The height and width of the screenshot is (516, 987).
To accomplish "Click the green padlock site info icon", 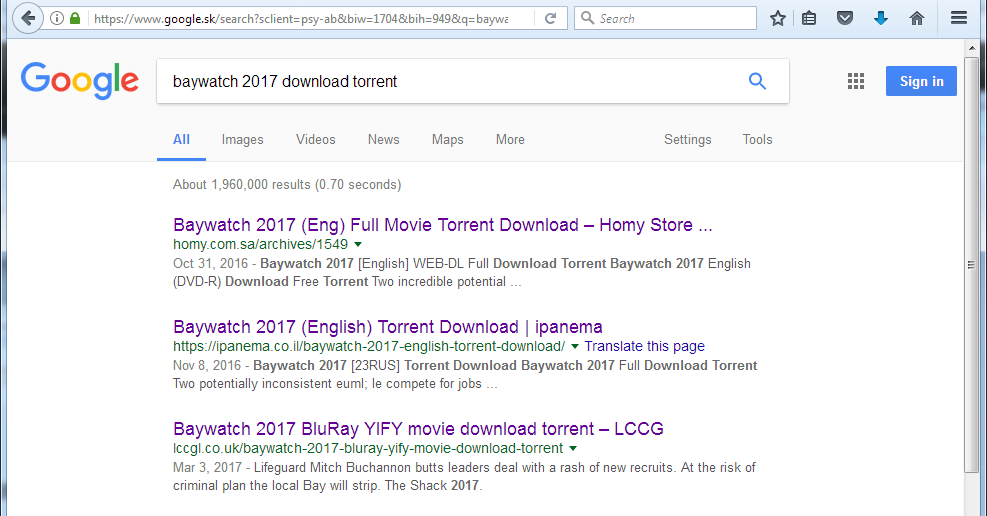I will [75, 18].
